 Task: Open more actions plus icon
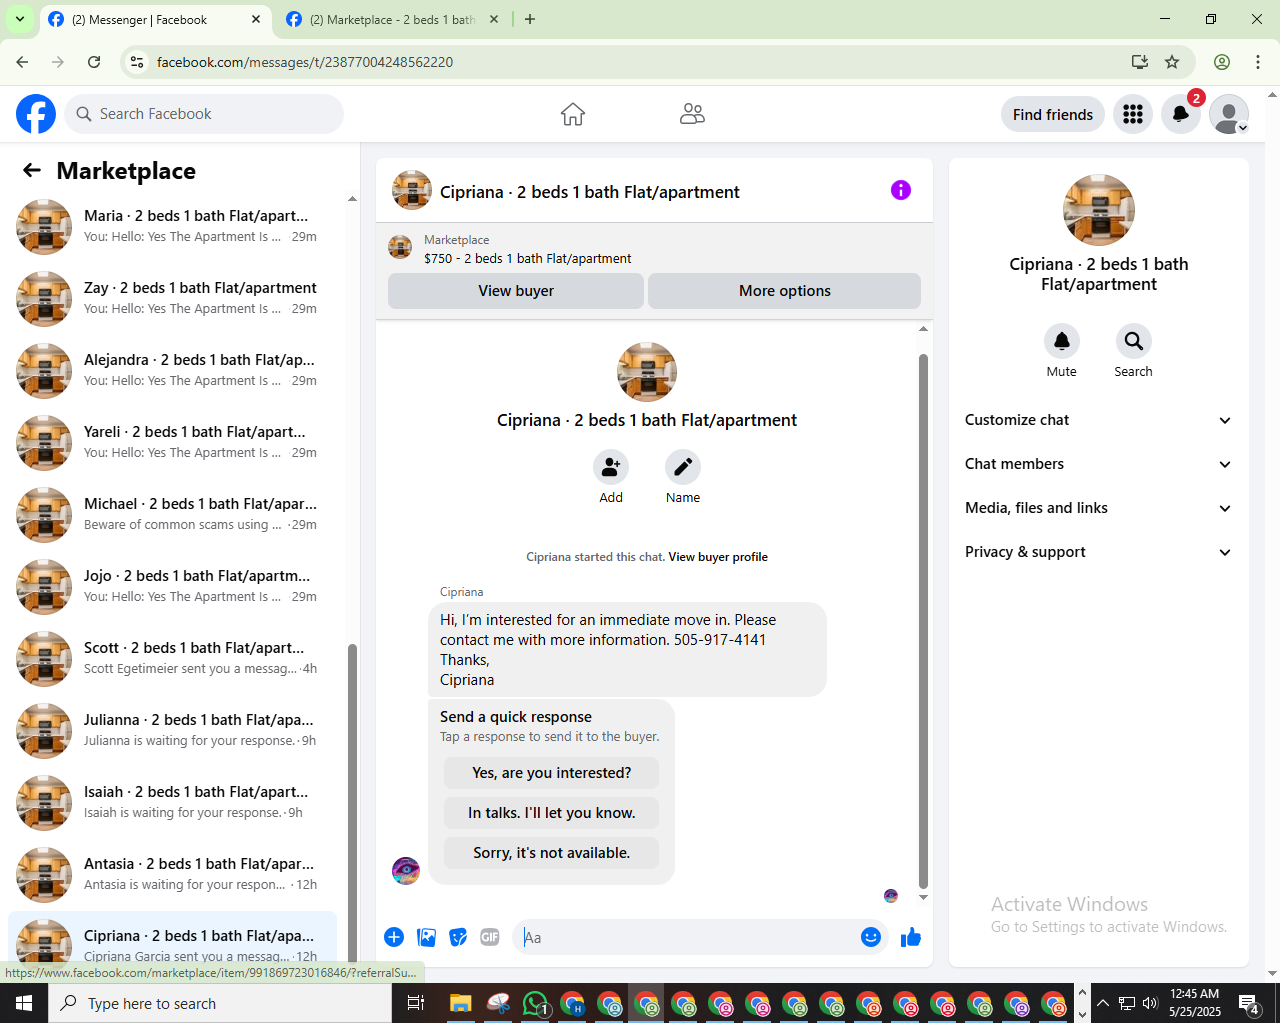(x=394, y=937)
